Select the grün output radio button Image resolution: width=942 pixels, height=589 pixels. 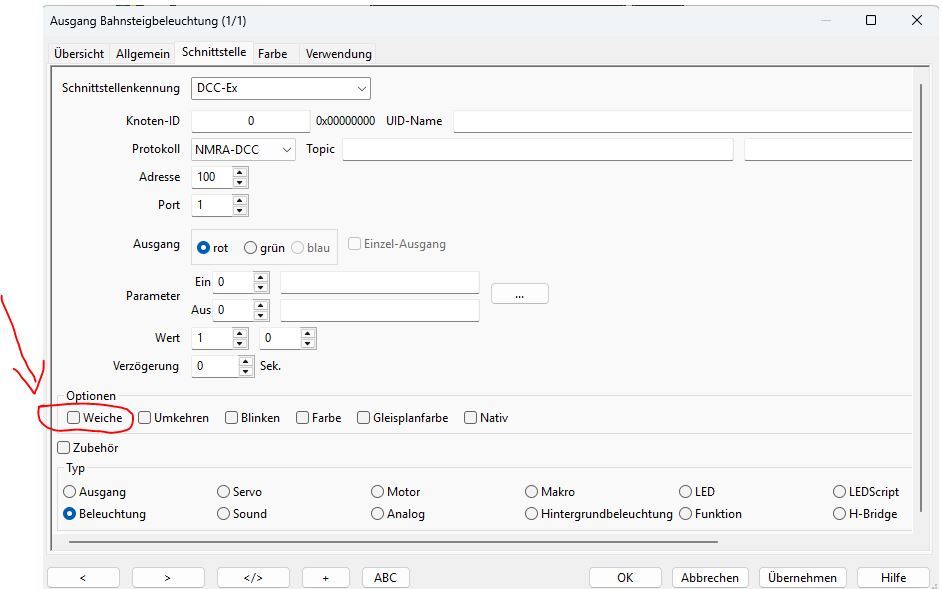point(251,248)
